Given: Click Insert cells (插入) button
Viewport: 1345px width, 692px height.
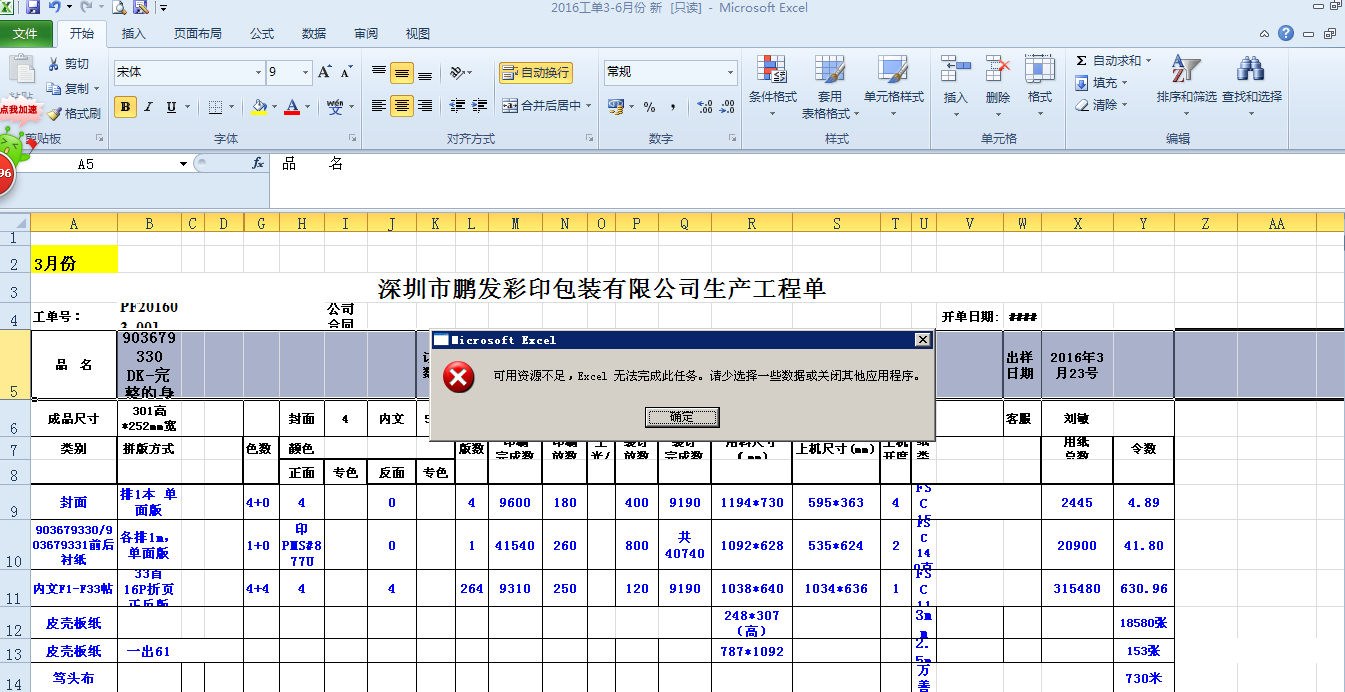Looking at the screenshot, I should pyautogui.click(x=956, y=85).
